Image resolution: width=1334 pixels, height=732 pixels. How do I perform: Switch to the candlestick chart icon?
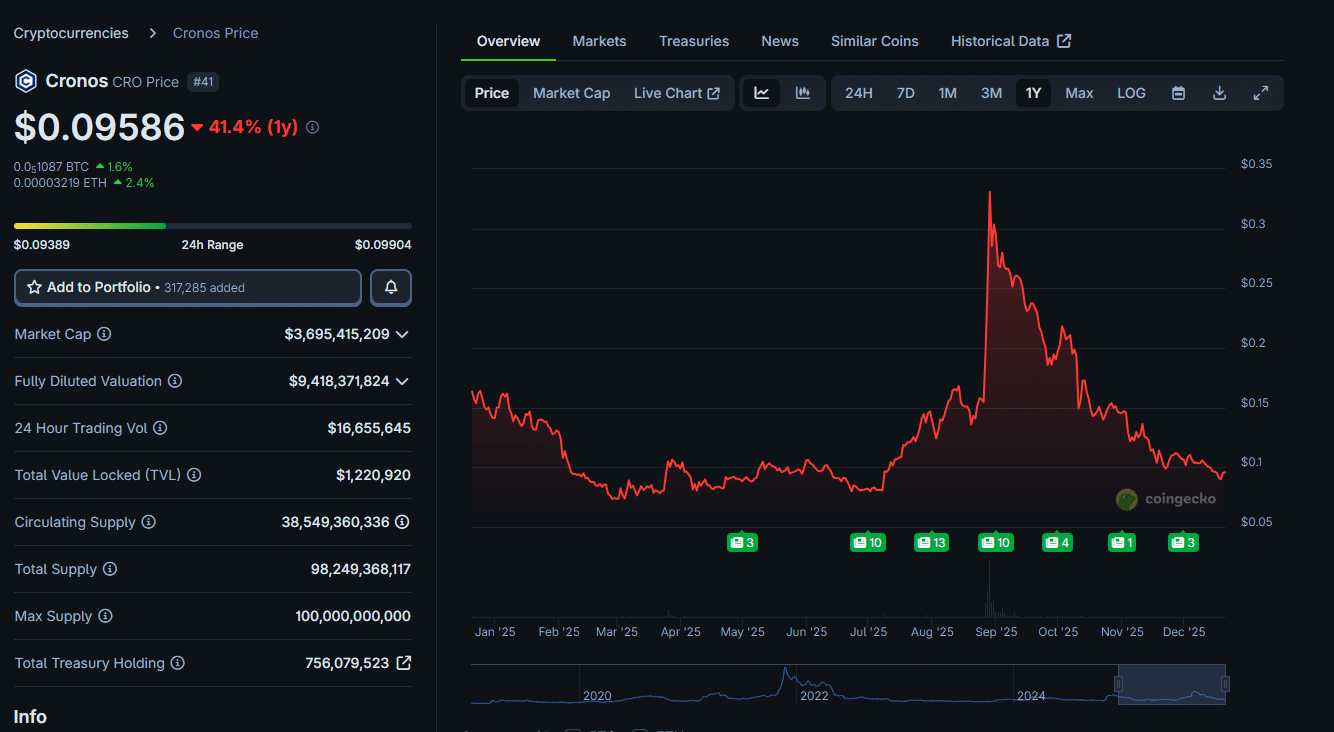coord(802,92)
